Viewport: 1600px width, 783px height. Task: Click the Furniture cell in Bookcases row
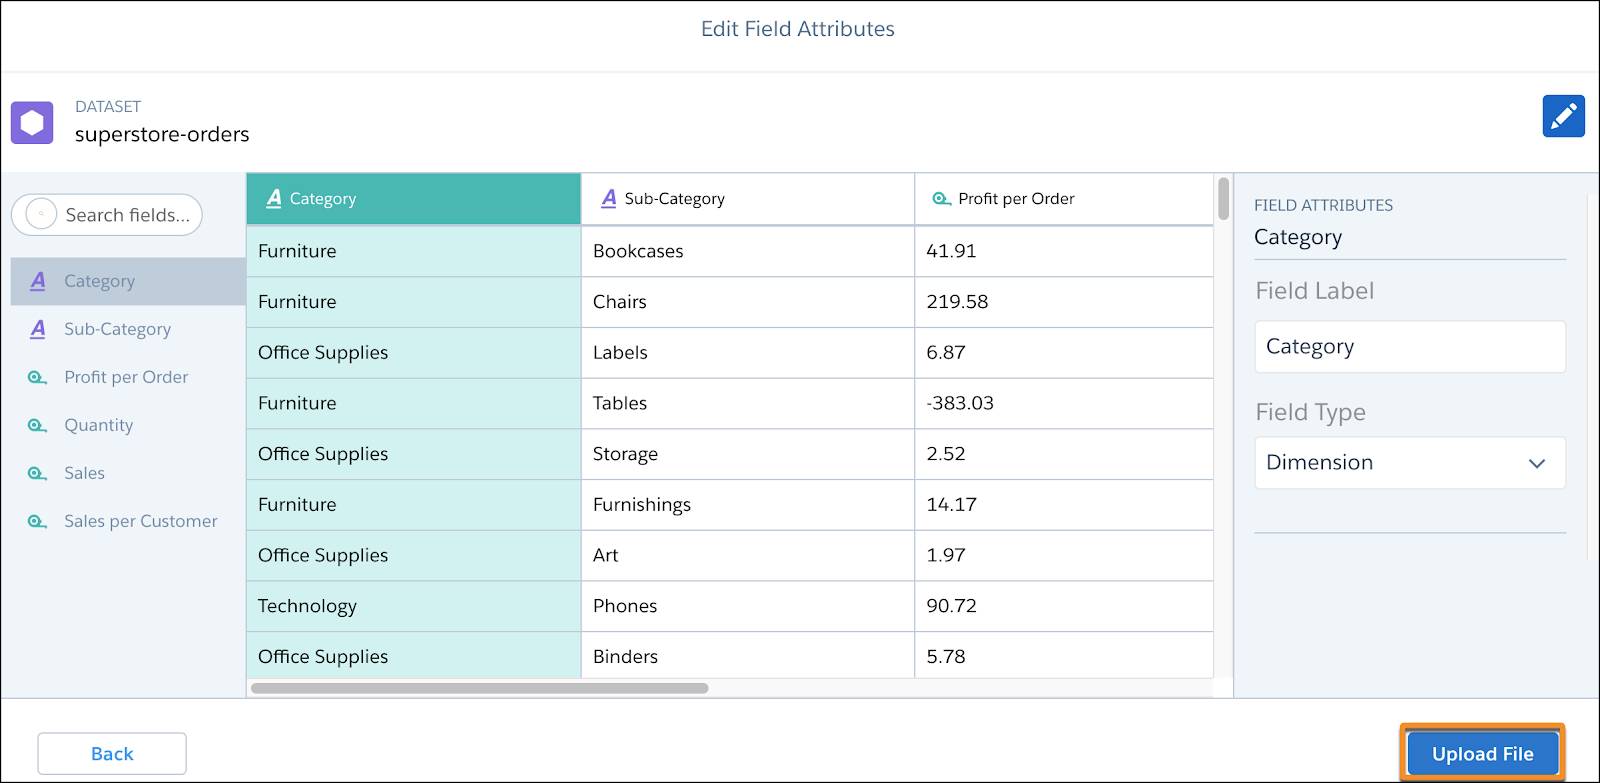[x=413, y=251]
